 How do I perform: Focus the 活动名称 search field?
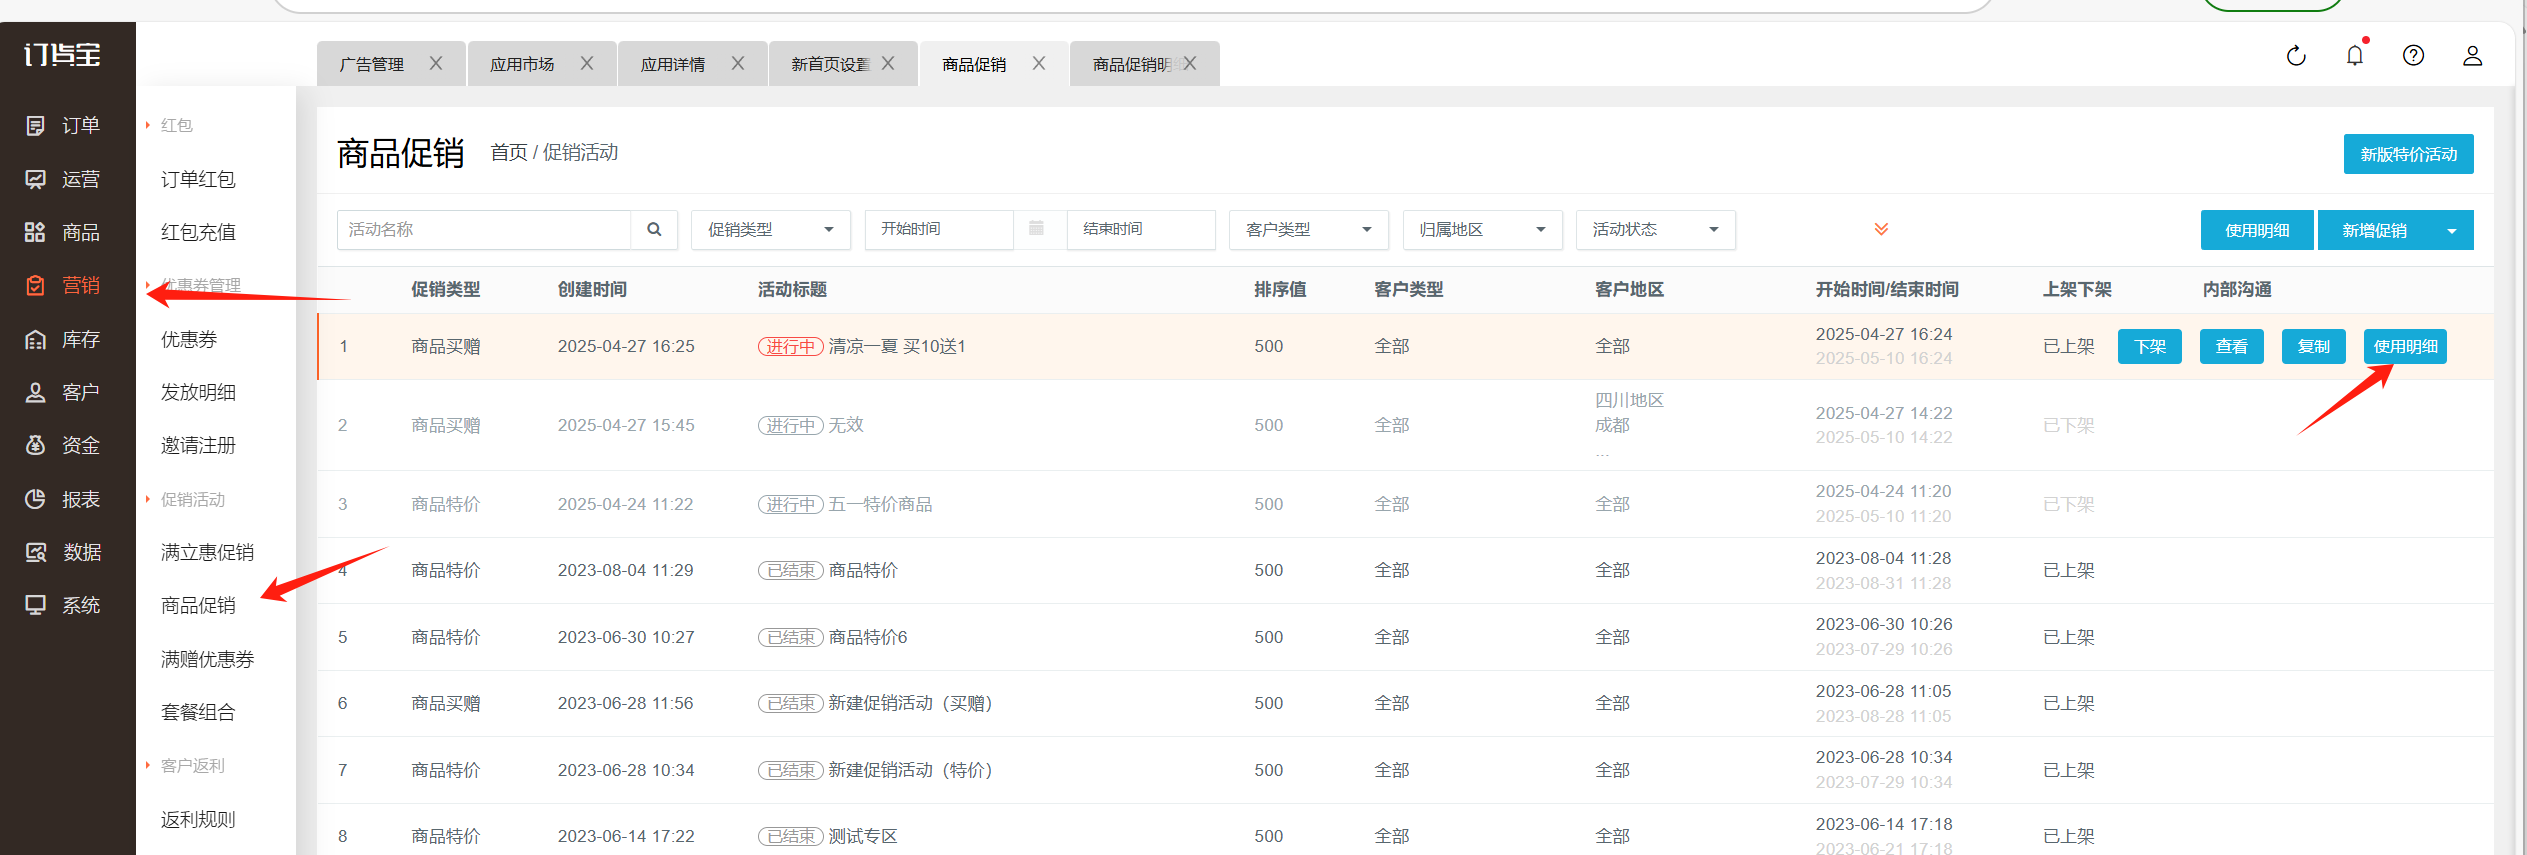(x=484, y=229)
